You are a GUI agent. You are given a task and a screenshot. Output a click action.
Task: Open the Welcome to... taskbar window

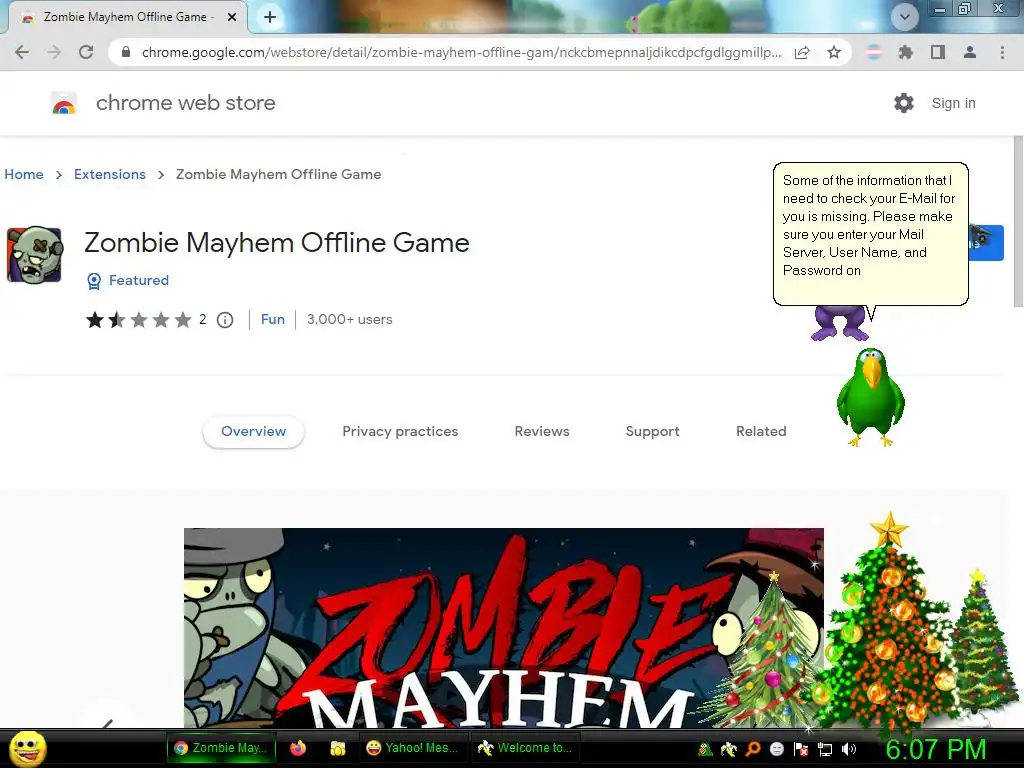coord(525,748)
